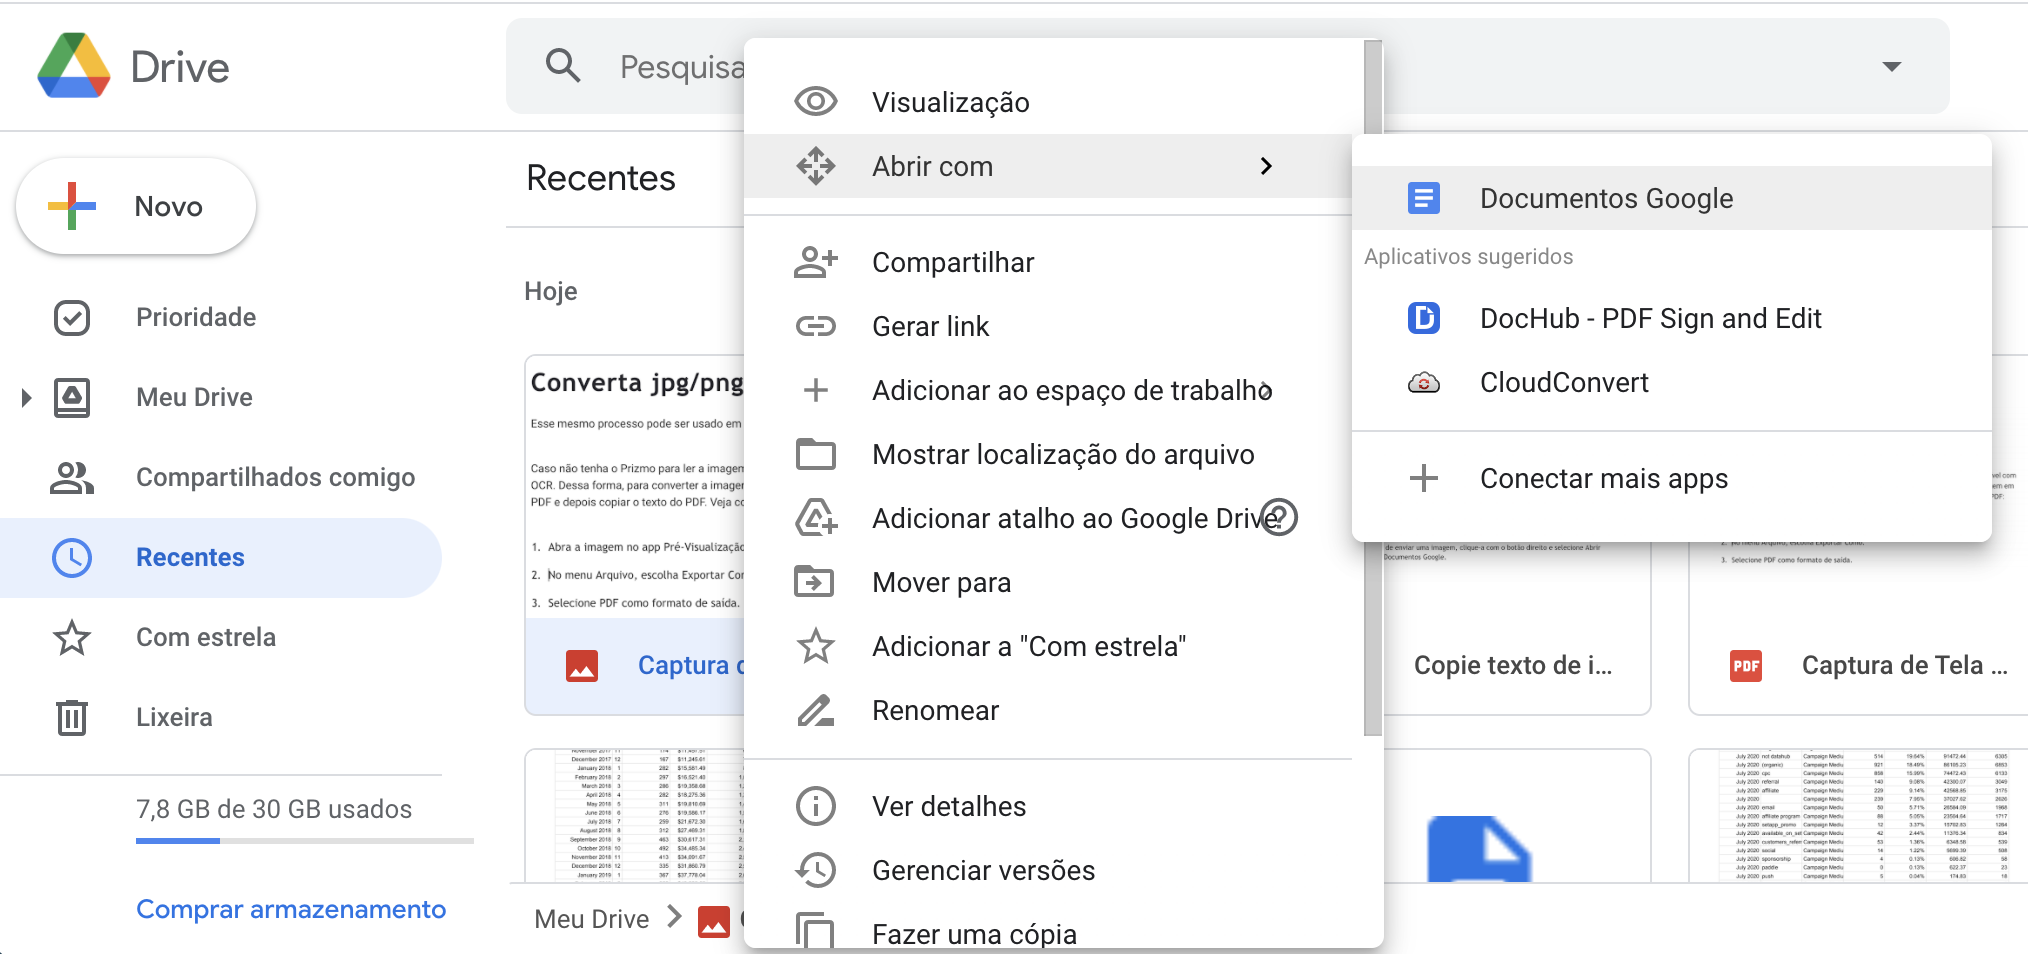This screenshot has height=954, width=2028.
Task: Expand the Abrir com submenu arrow
Action: tap(1266, 166)
